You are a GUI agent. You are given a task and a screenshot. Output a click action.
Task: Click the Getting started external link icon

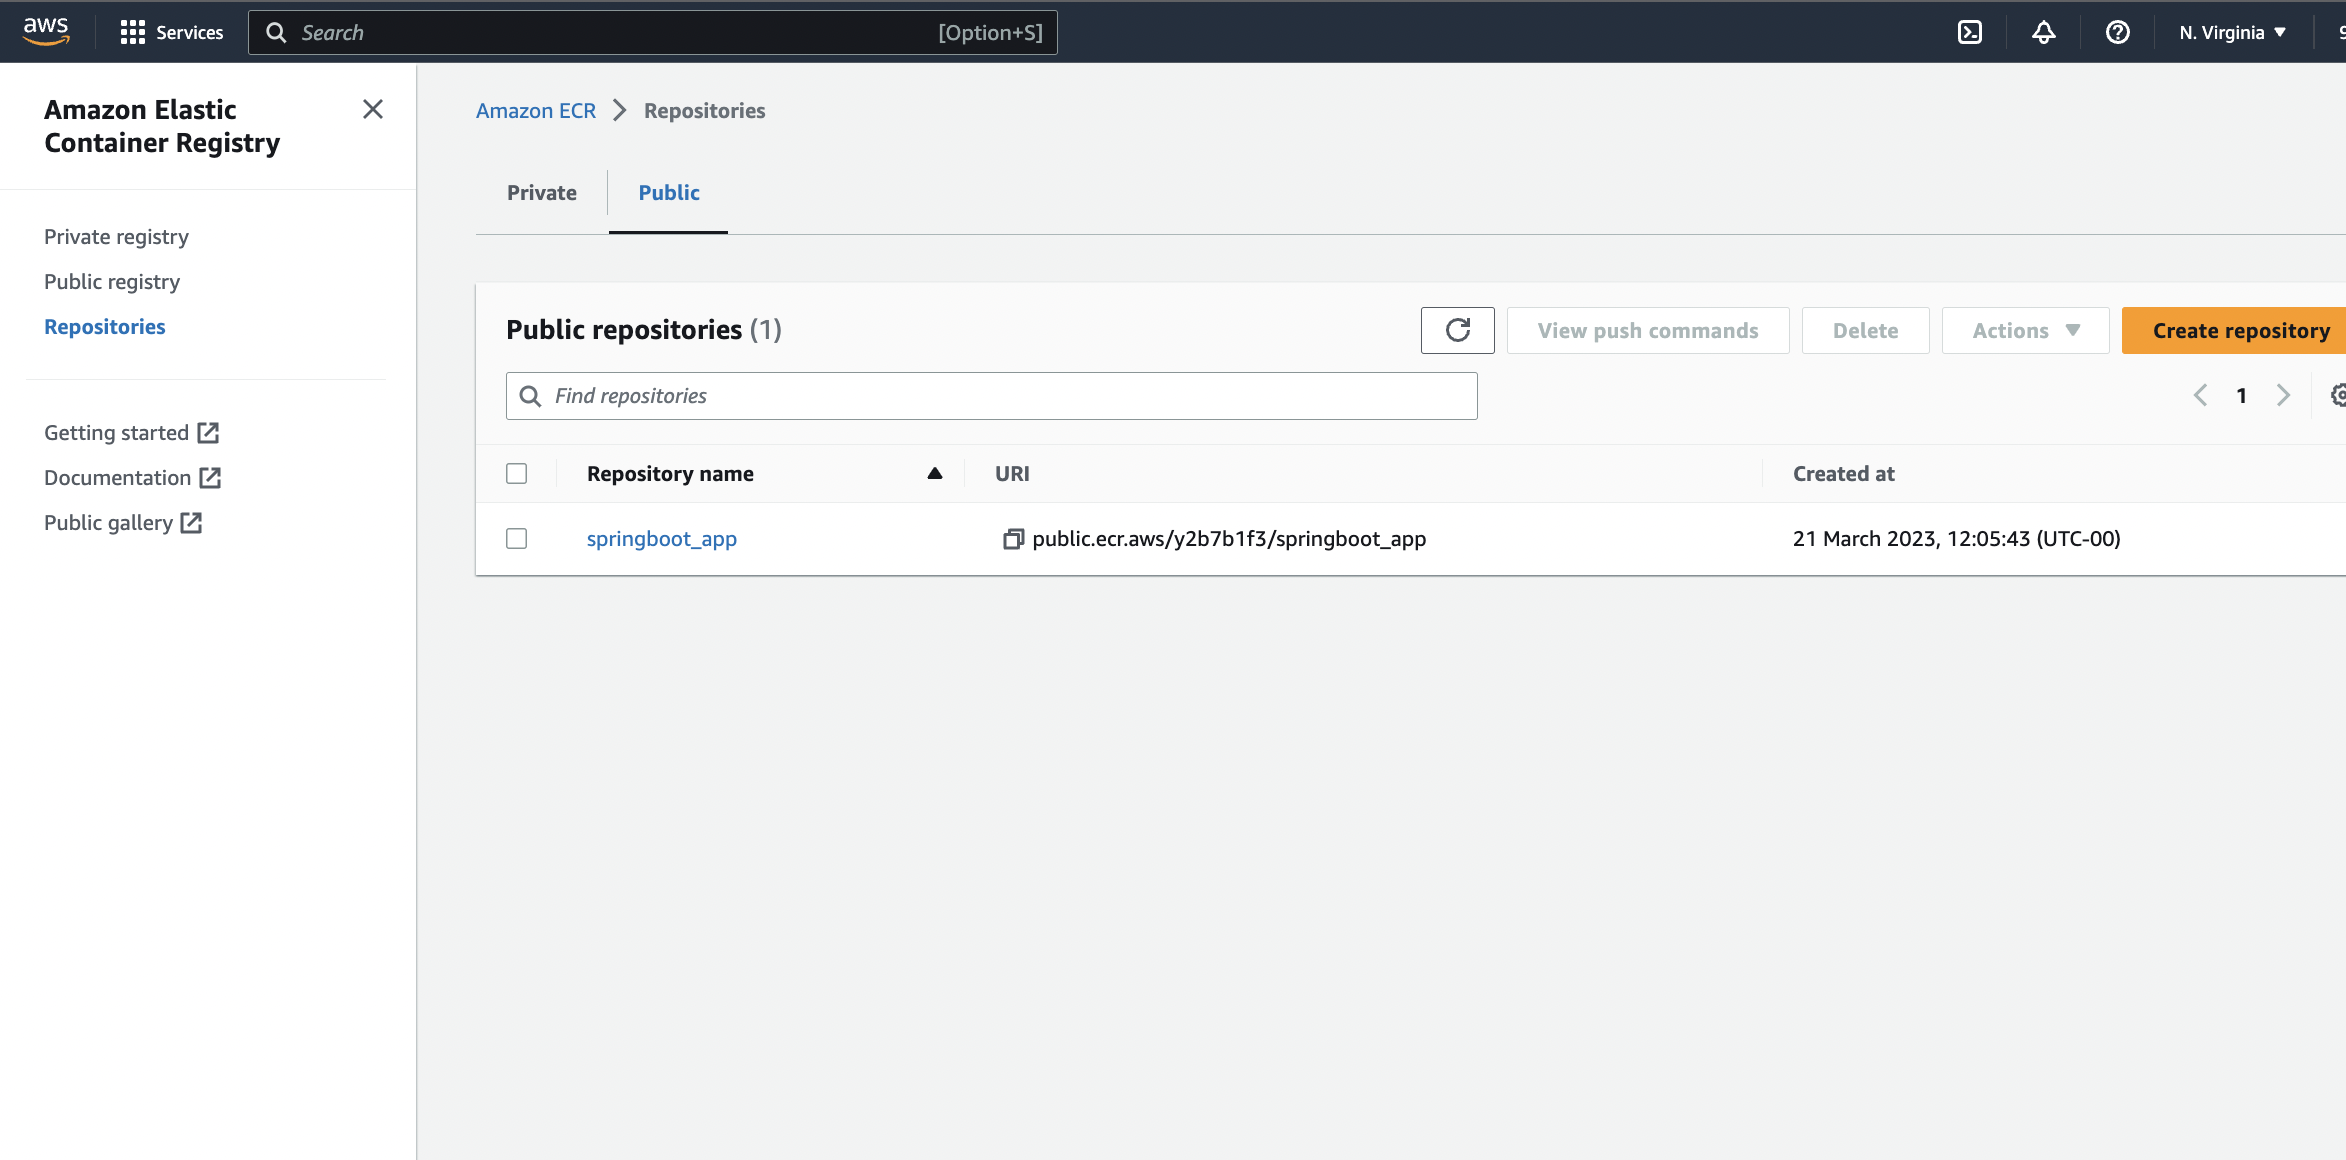[x=208, y=433]
